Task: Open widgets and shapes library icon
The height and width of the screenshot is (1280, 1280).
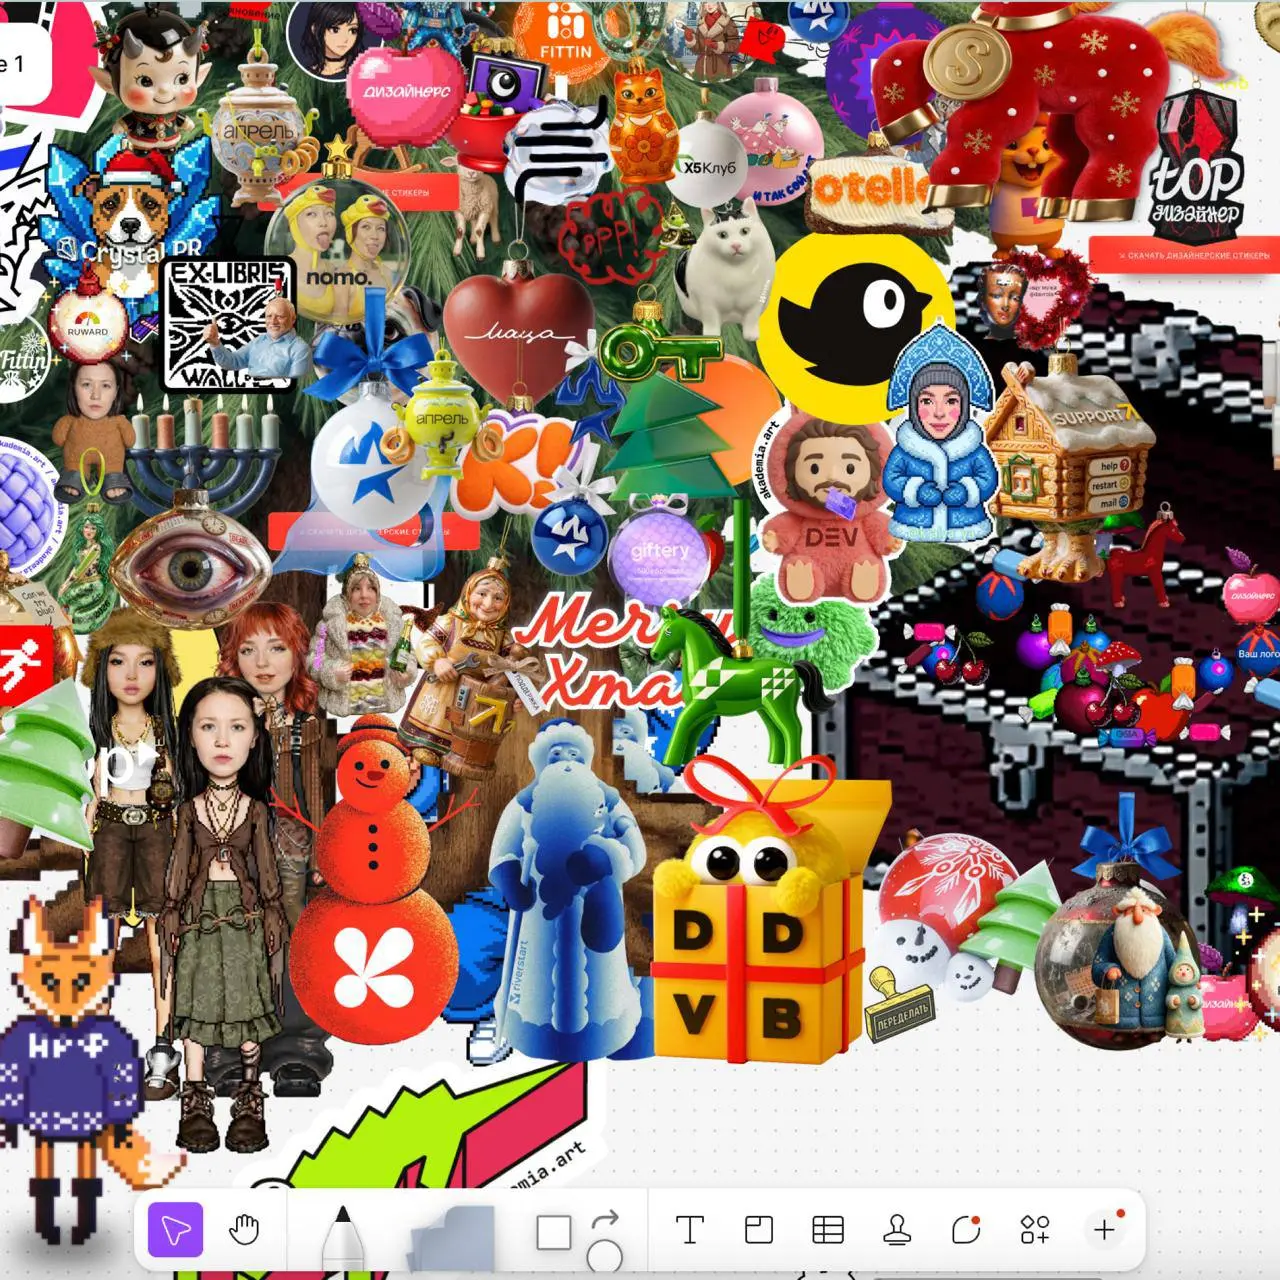Action: coord(1035,1229)
